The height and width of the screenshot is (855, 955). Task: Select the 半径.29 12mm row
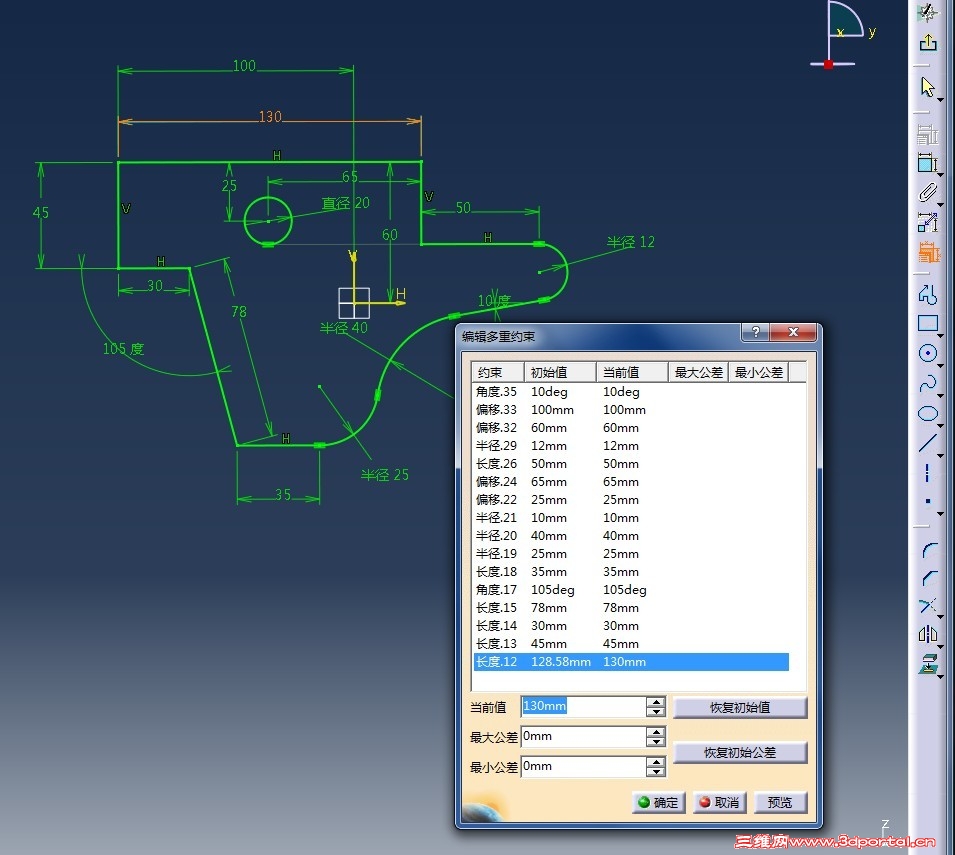[x=631, y=446]
